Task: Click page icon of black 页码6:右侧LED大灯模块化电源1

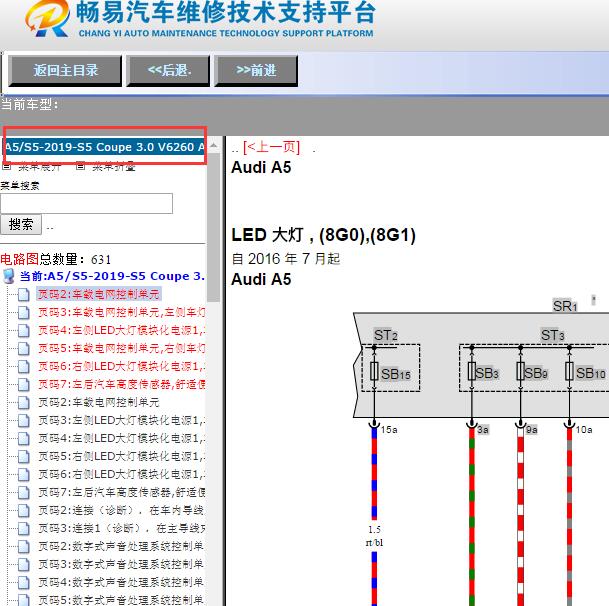Action: (x=24, y=474)
